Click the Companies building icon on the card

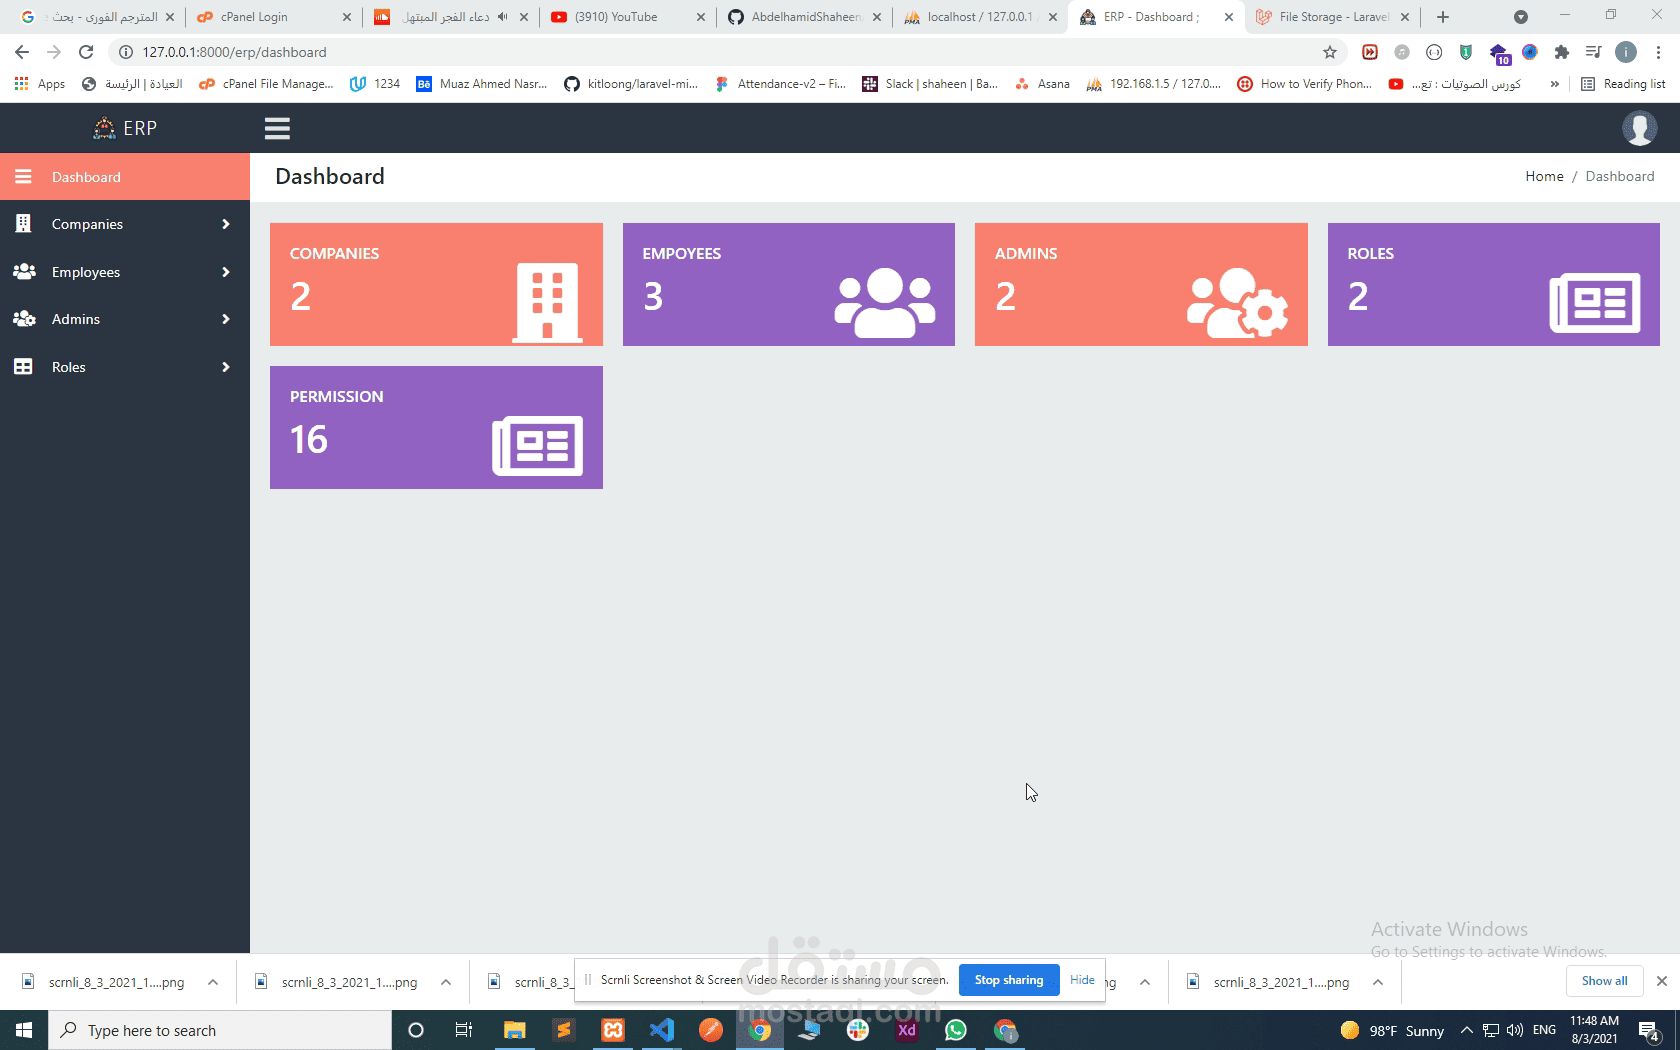(547, 303)
